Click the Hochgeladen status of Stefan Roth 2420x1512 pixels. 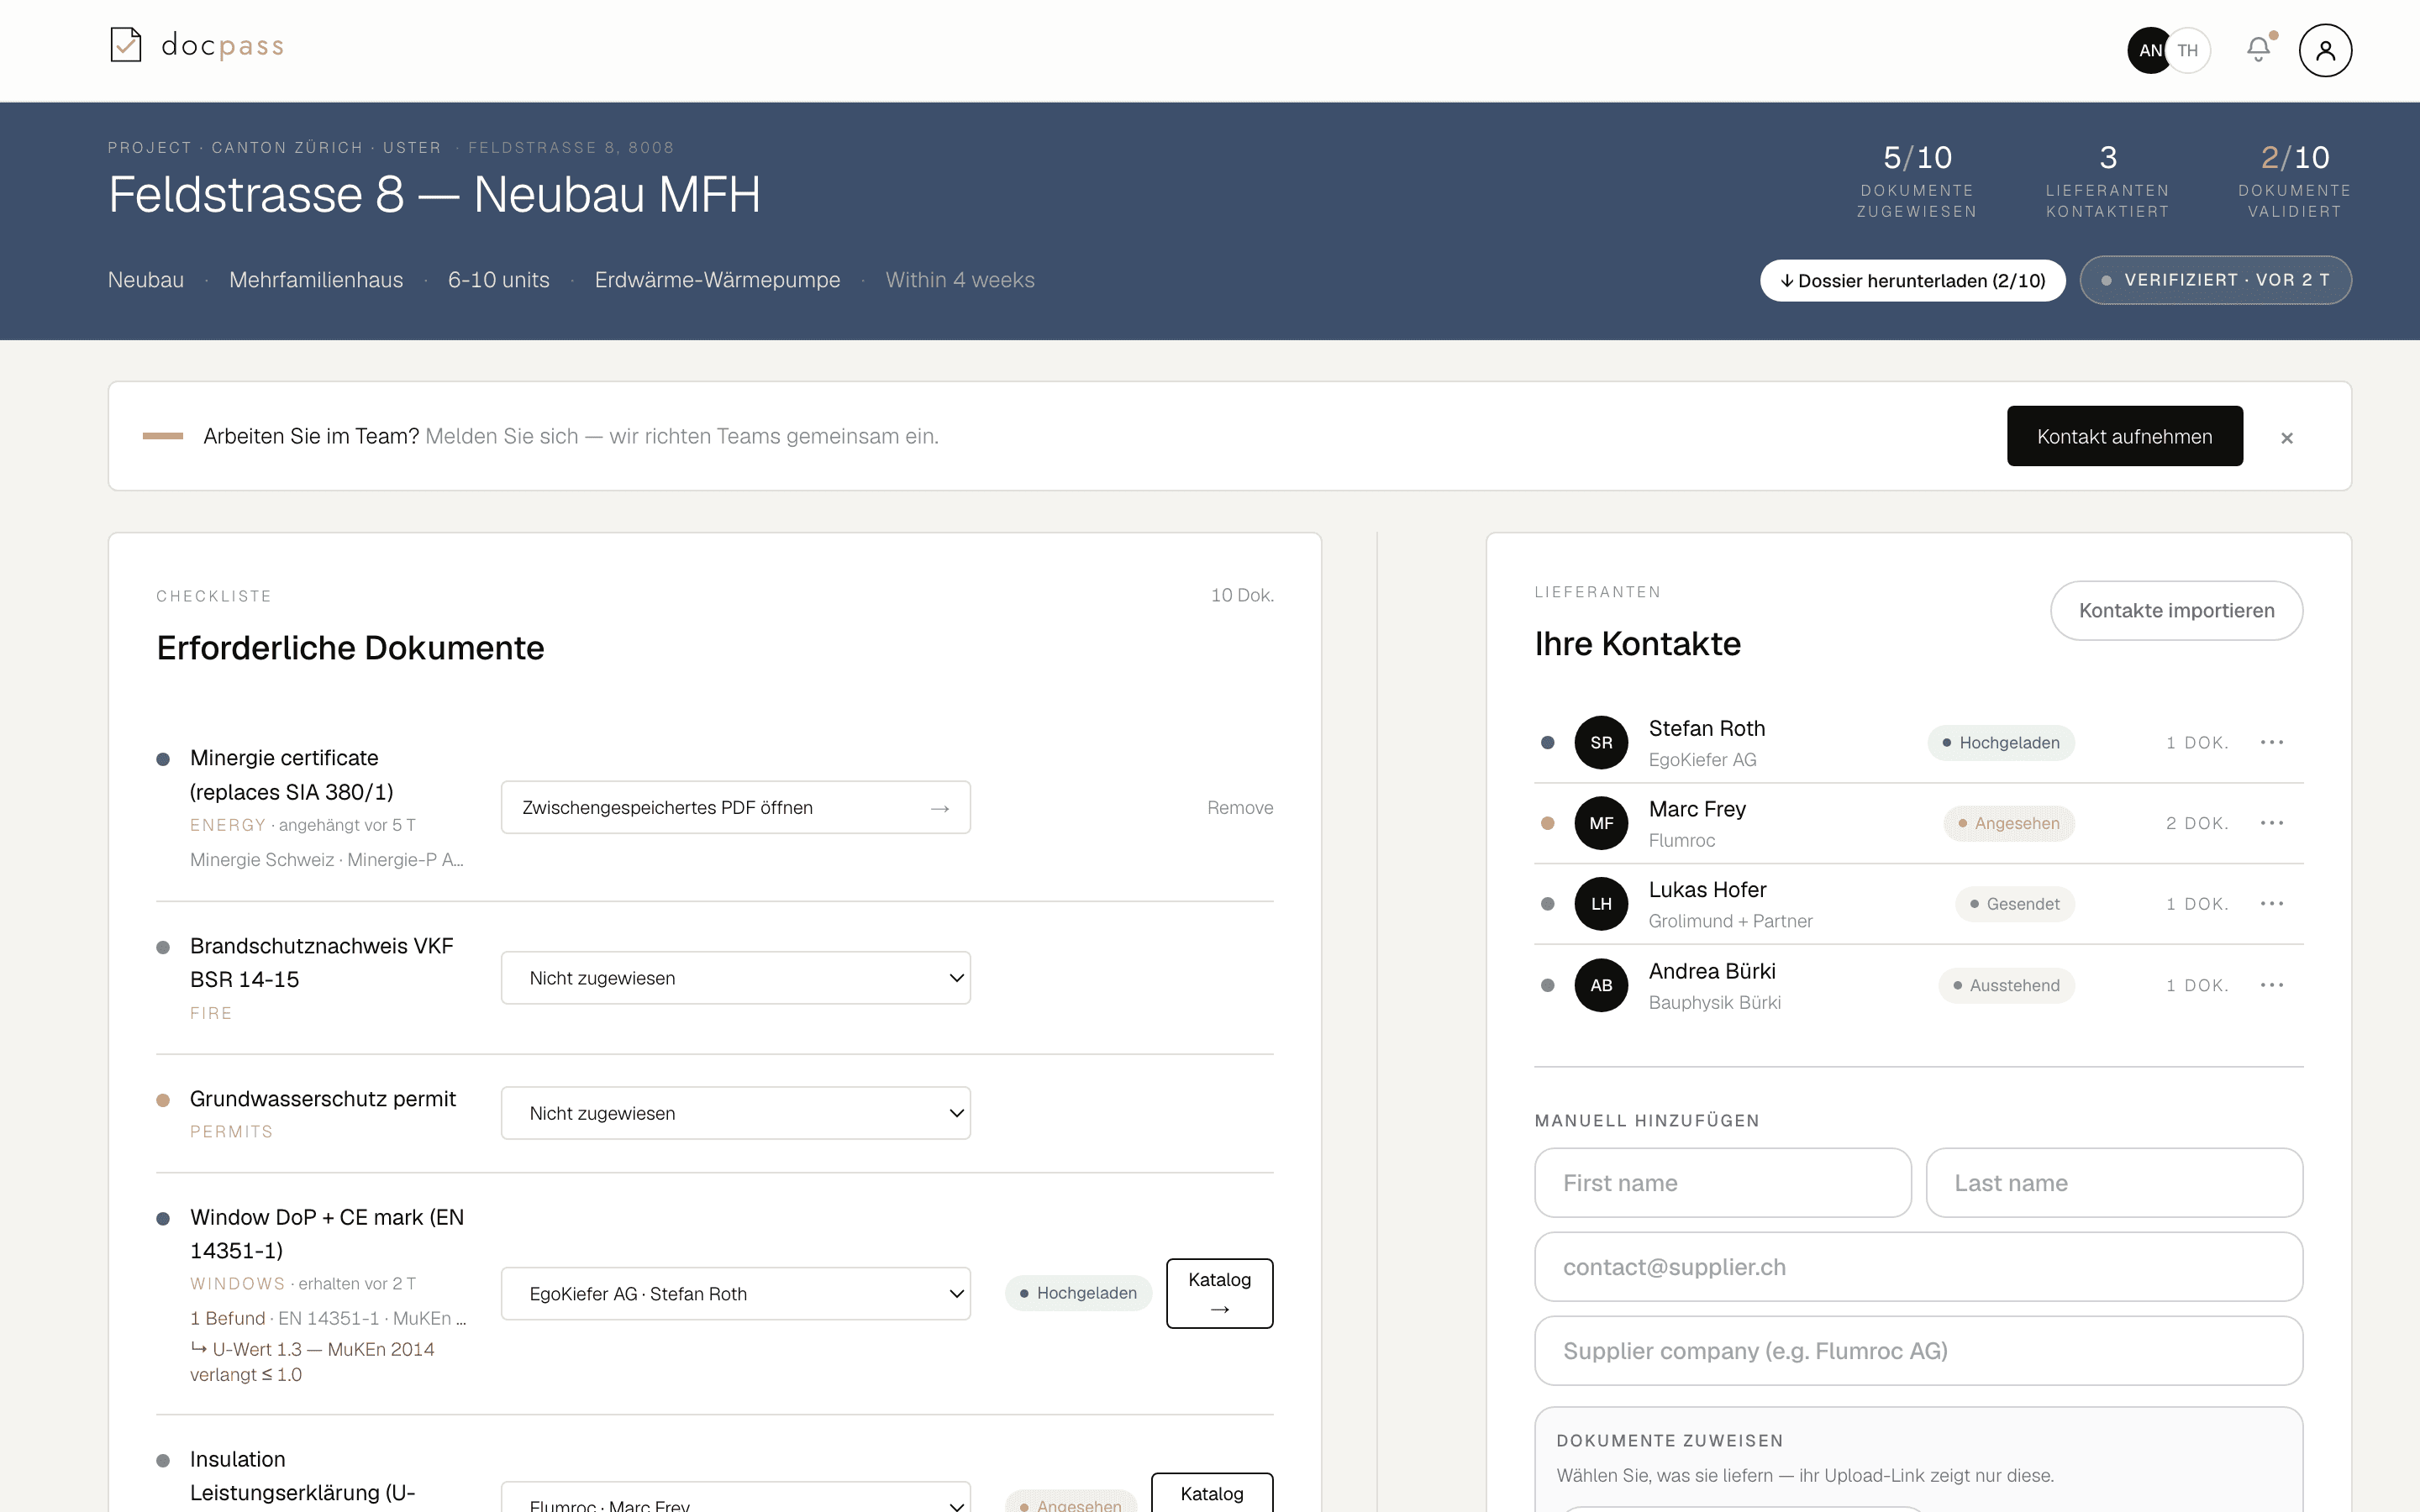point(2000,743)
